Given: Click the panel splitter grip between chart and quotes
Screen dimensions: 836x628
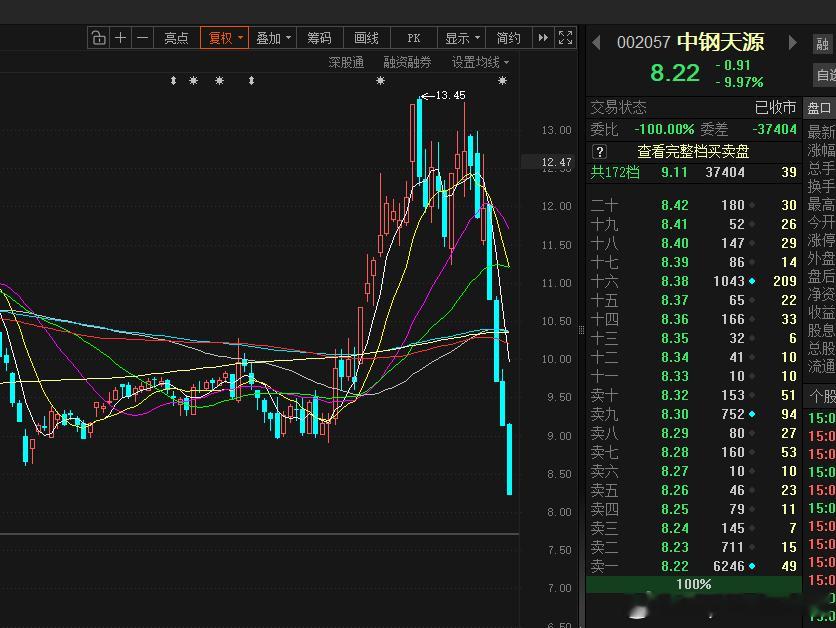Looking at the screenshot, I should (581, 331).
